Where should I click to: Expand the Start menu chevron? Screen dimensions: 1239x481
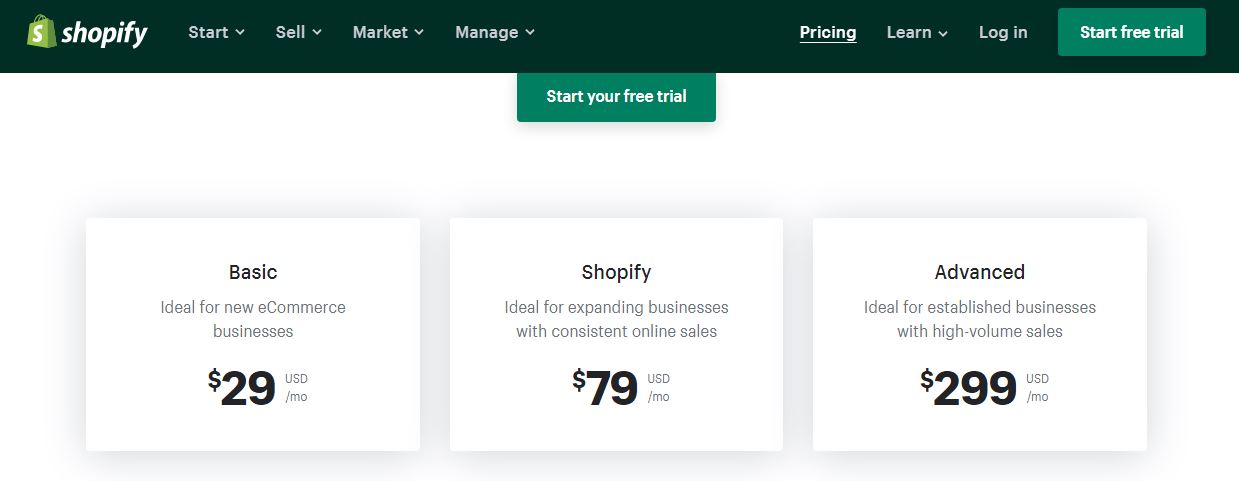pos(240,33)
